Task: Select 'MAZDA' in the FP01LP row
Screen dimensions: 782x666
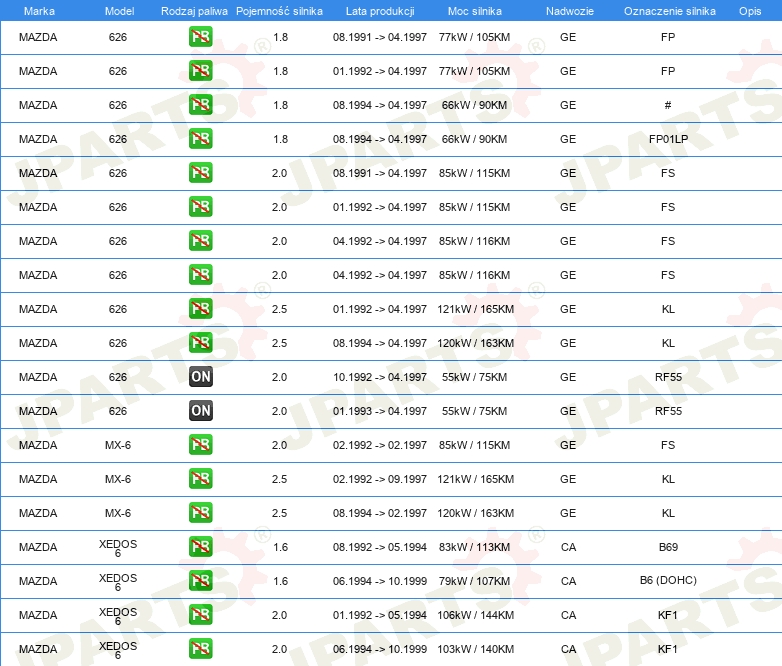Action: (x=38, y=139)
